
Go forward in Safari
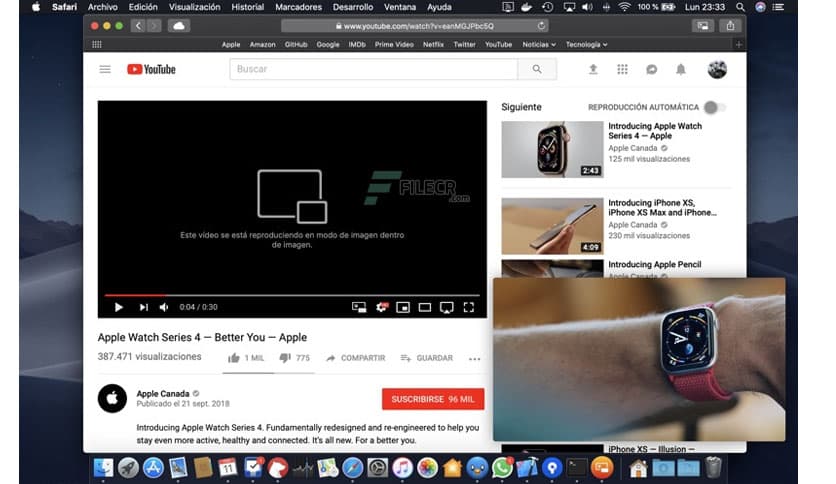point(154,26)
